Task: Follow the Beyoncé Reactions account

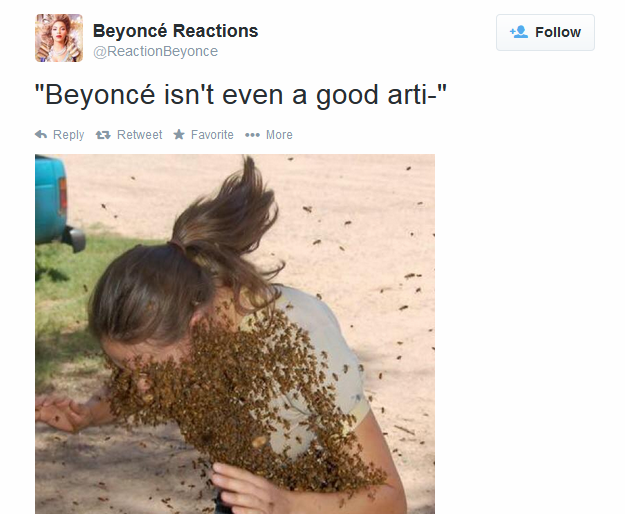Action: pos(545,32)
